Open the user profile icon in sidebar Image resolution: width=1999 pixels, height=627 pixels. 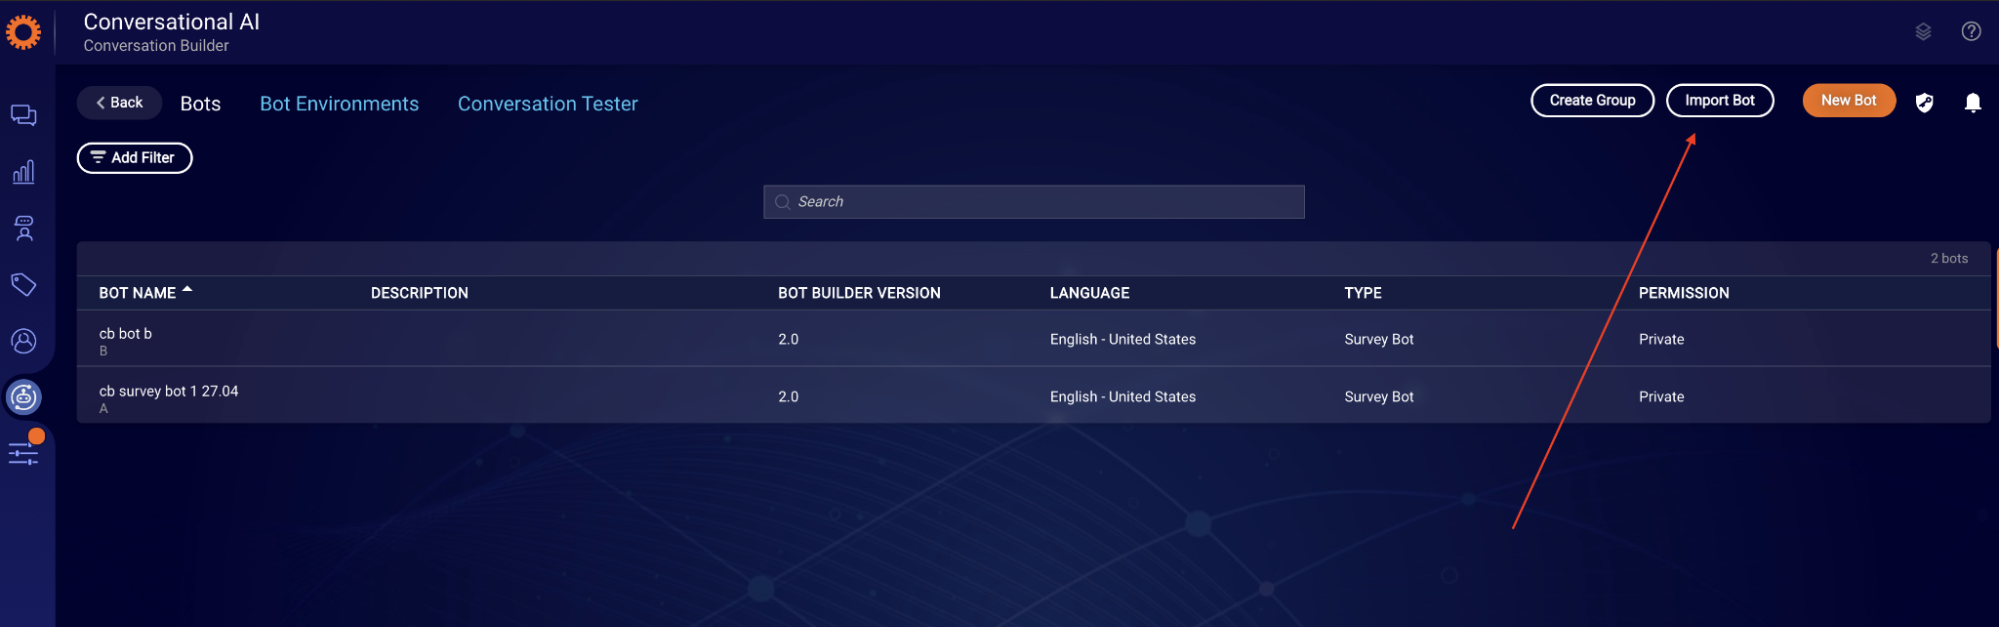pyautogui.click(x=24, y=341)
